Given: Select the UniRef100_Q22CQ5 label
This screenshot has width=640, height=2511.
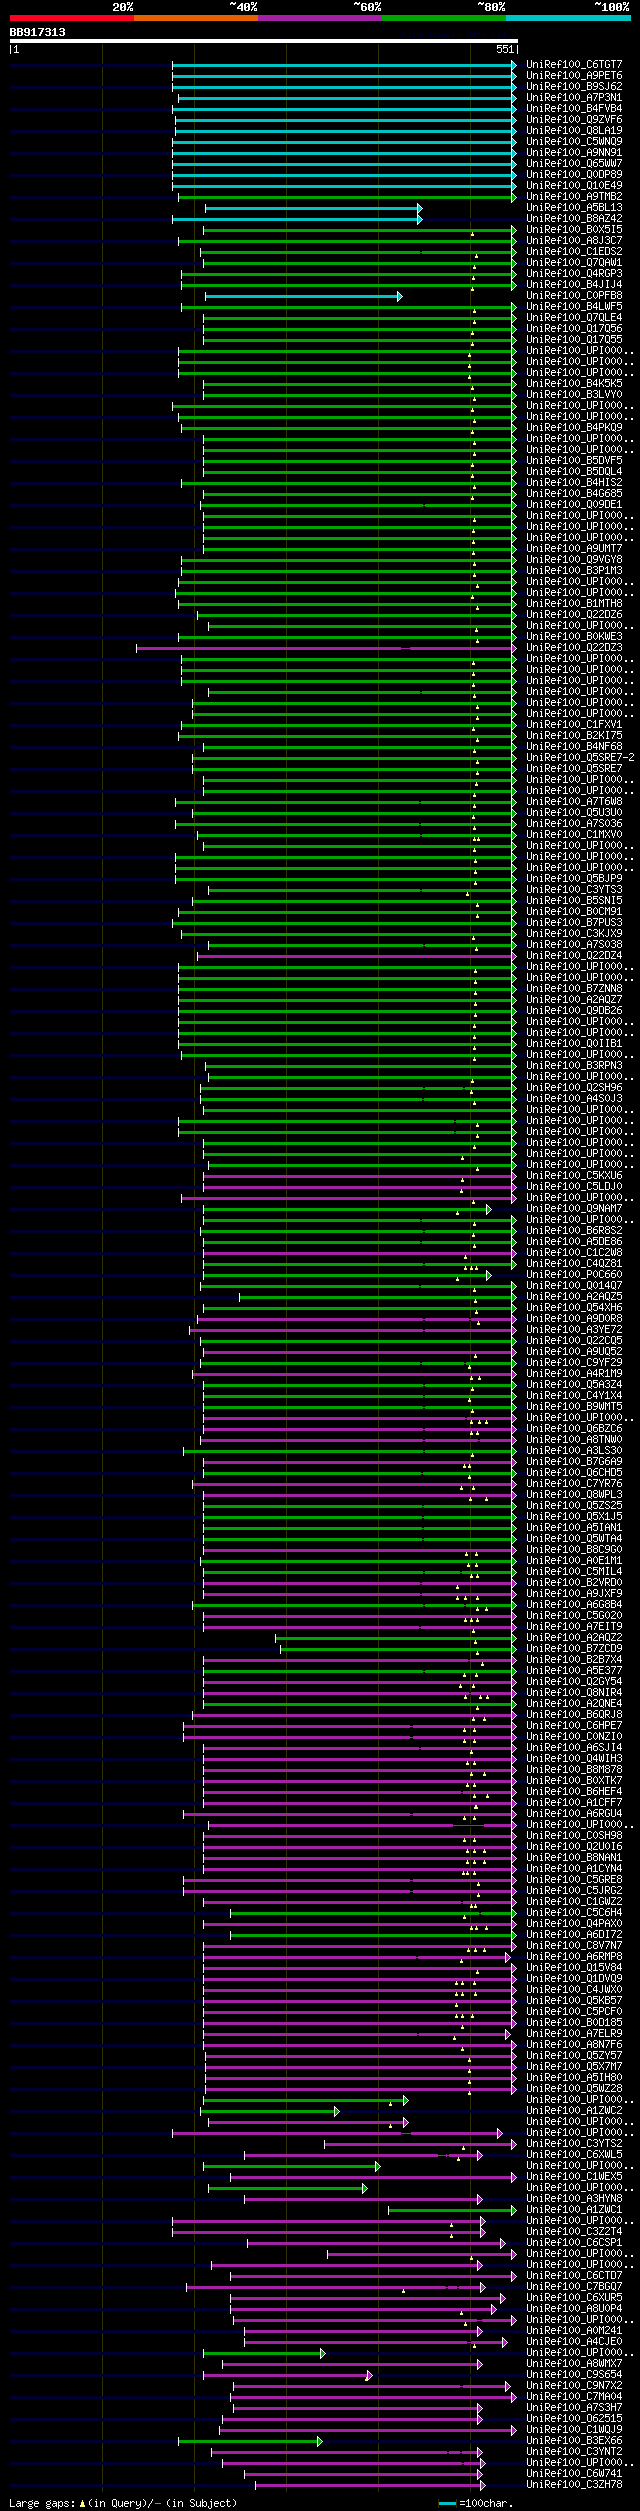Looking at the screenshot, I should coord(574,1341).
